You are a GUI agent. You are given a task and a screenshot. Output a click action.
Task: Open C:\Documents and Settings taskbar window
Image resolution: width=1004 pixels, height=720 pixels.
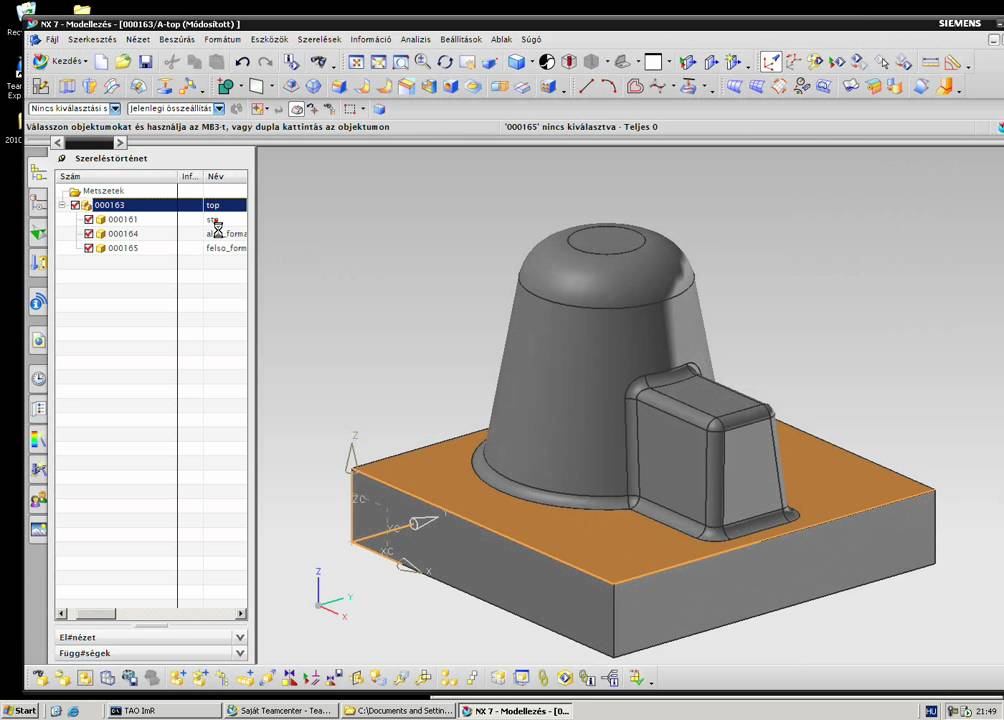click(398, 710)
